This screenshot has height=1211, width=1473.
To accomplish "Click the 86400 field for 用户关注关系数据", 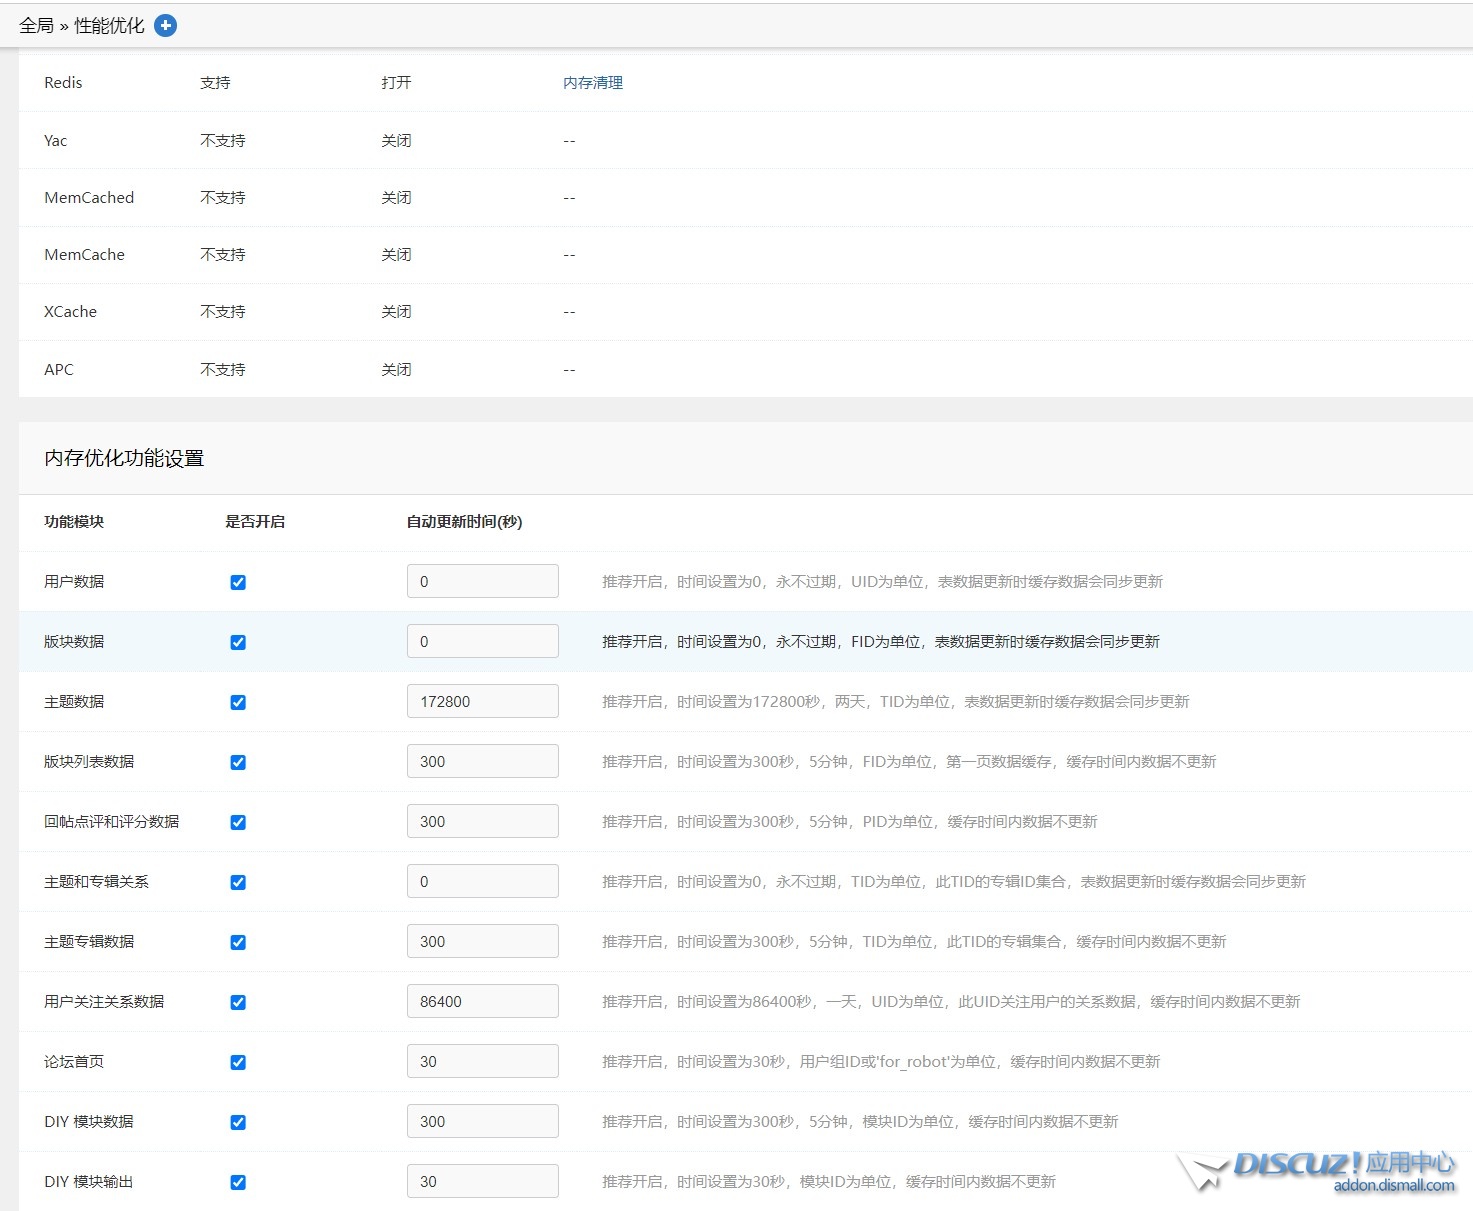I will [483, 1001].
